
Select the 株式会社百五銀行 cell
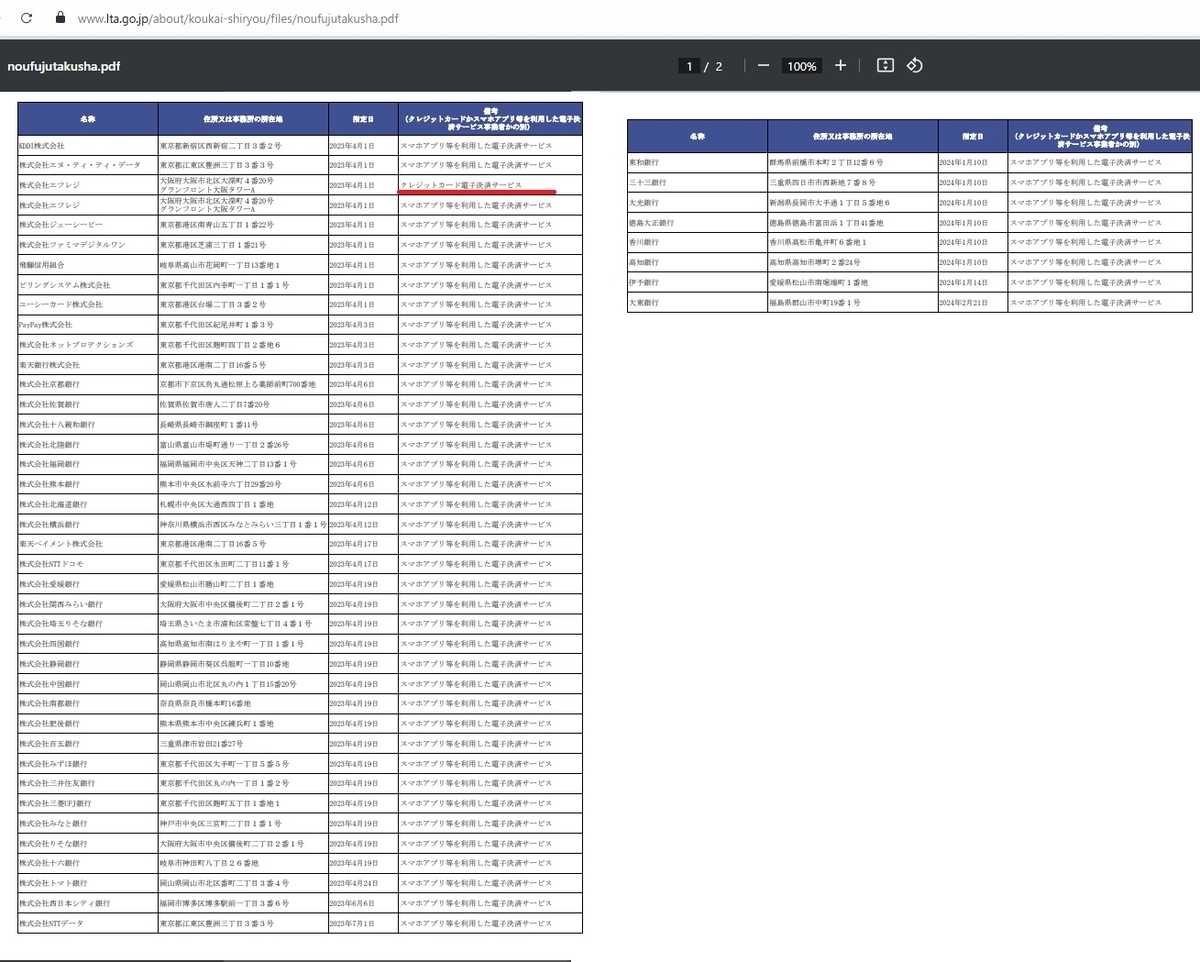(x=88, y=744)
